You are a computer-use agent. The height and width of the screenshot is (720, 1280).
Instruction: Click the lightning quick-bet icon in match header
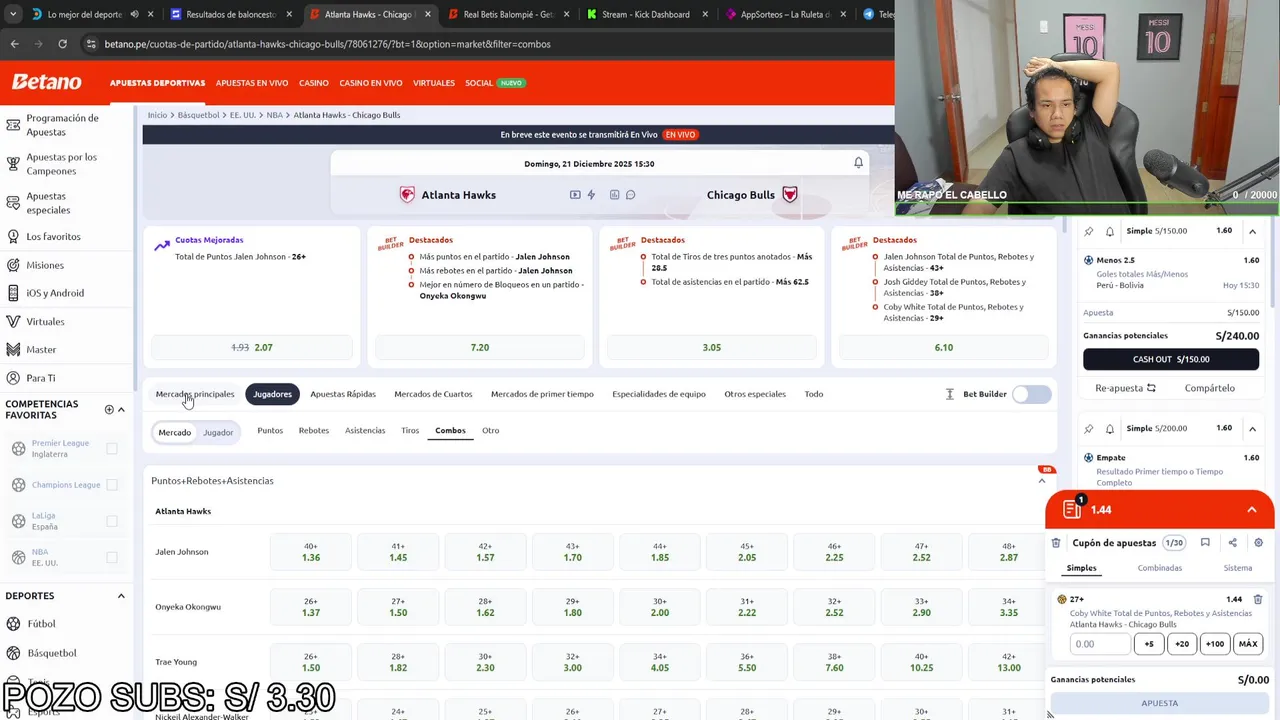point(591,195)
